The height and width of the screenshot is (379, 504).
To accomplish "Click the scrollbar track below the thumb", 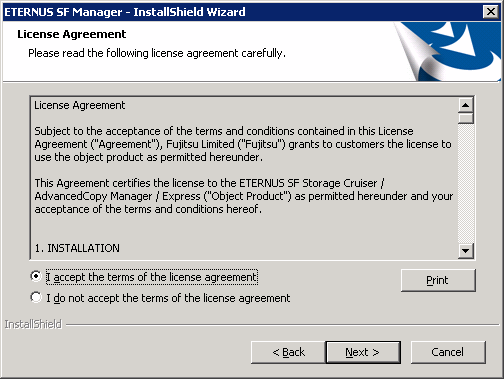I will coord(465,183).
